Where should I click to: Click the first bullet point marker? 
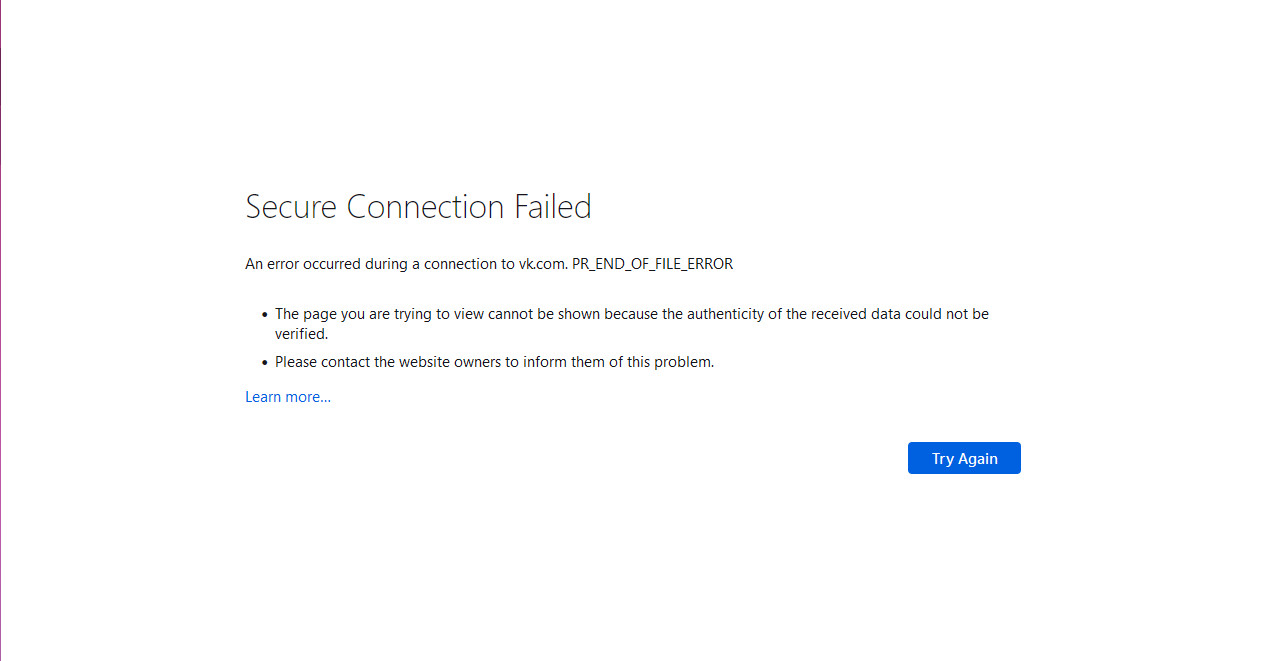click(x=265, y=315)
